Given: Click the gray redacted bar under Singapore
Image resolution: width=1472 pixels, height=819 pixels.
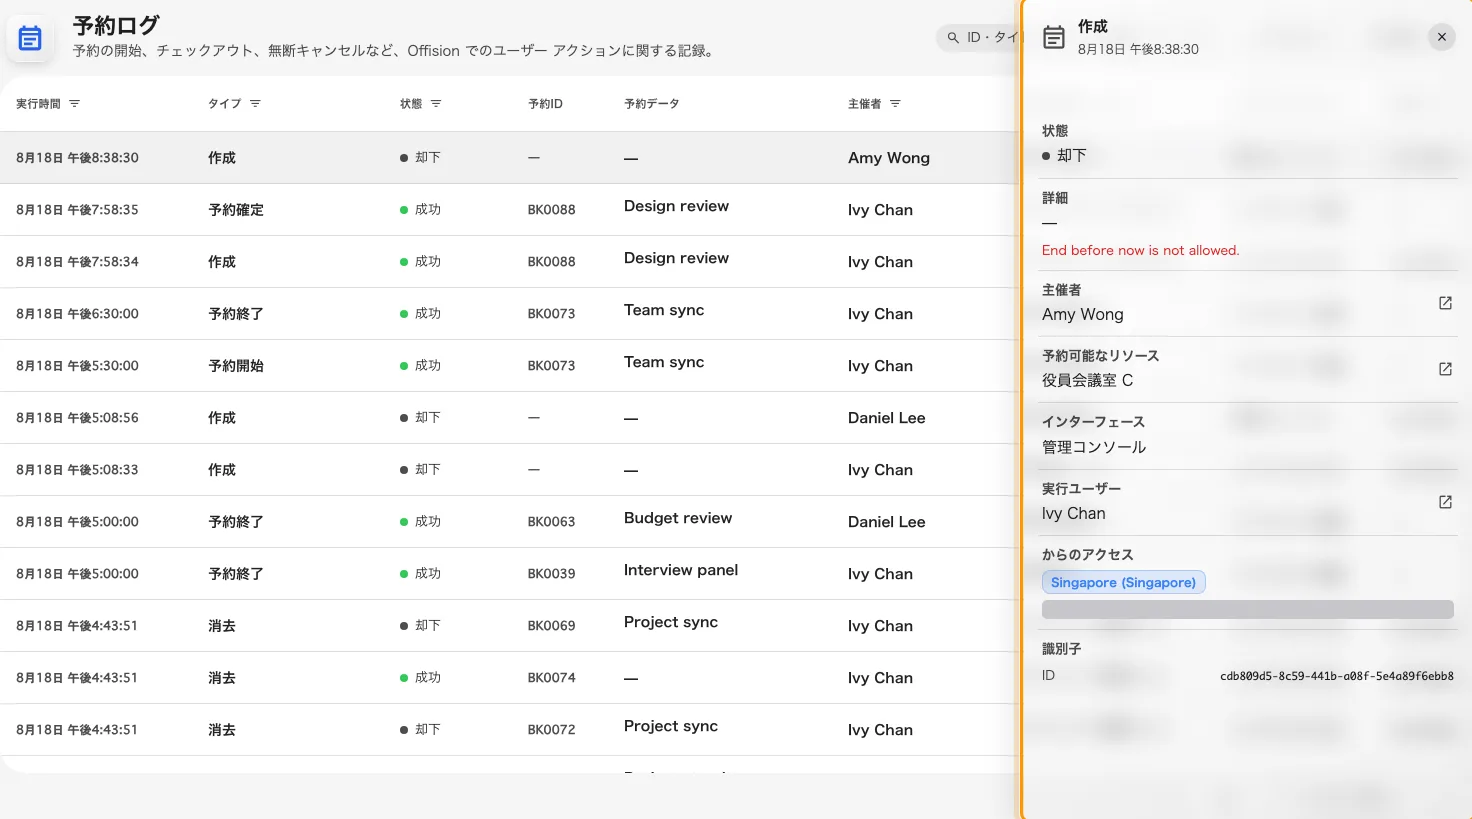Looking at the screenshot, I should [x=1248, y=609].
